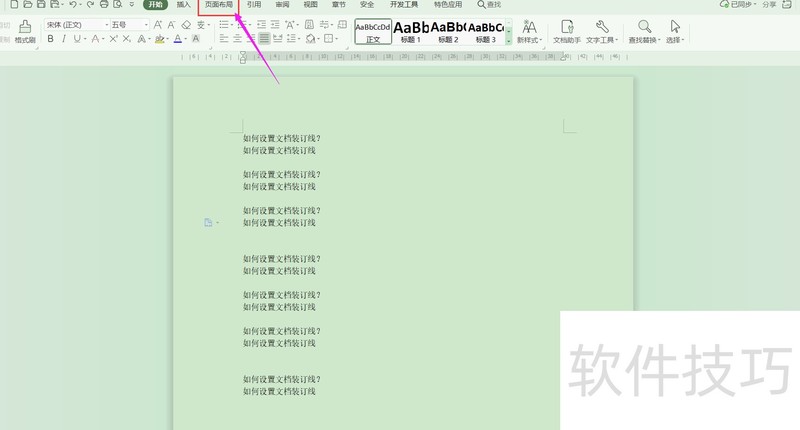The width and height of the screenshot is (800, 430).
Task: Pick paragraph shading fill color
Action: coord(310,38)
